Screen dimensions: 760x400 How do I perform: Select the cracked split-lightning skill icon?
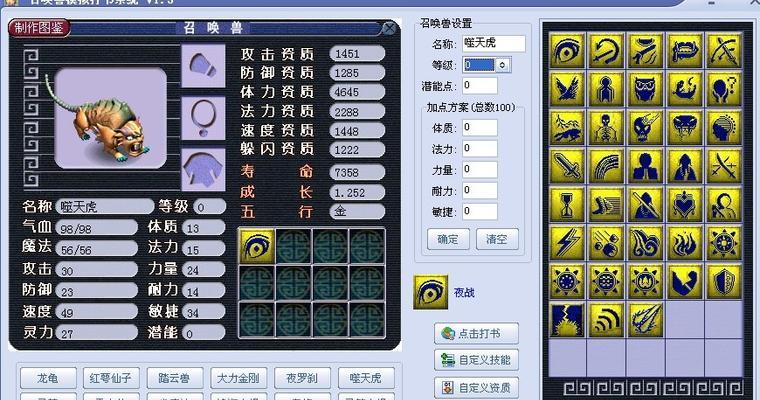567,320
